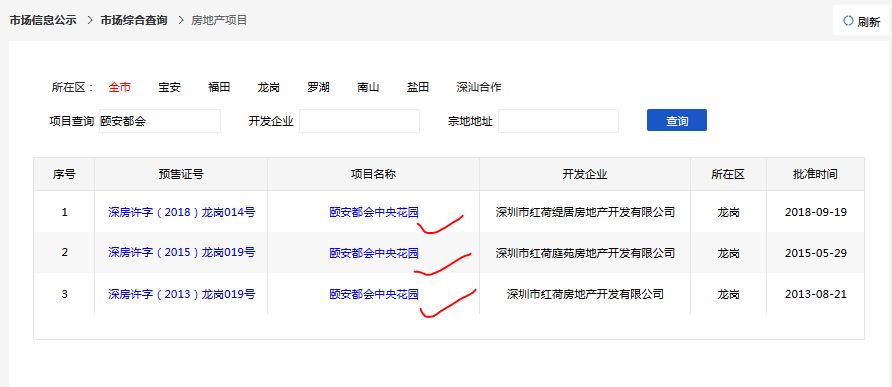
Task: Click the 所在区： filter label
Action: [72, 87]
